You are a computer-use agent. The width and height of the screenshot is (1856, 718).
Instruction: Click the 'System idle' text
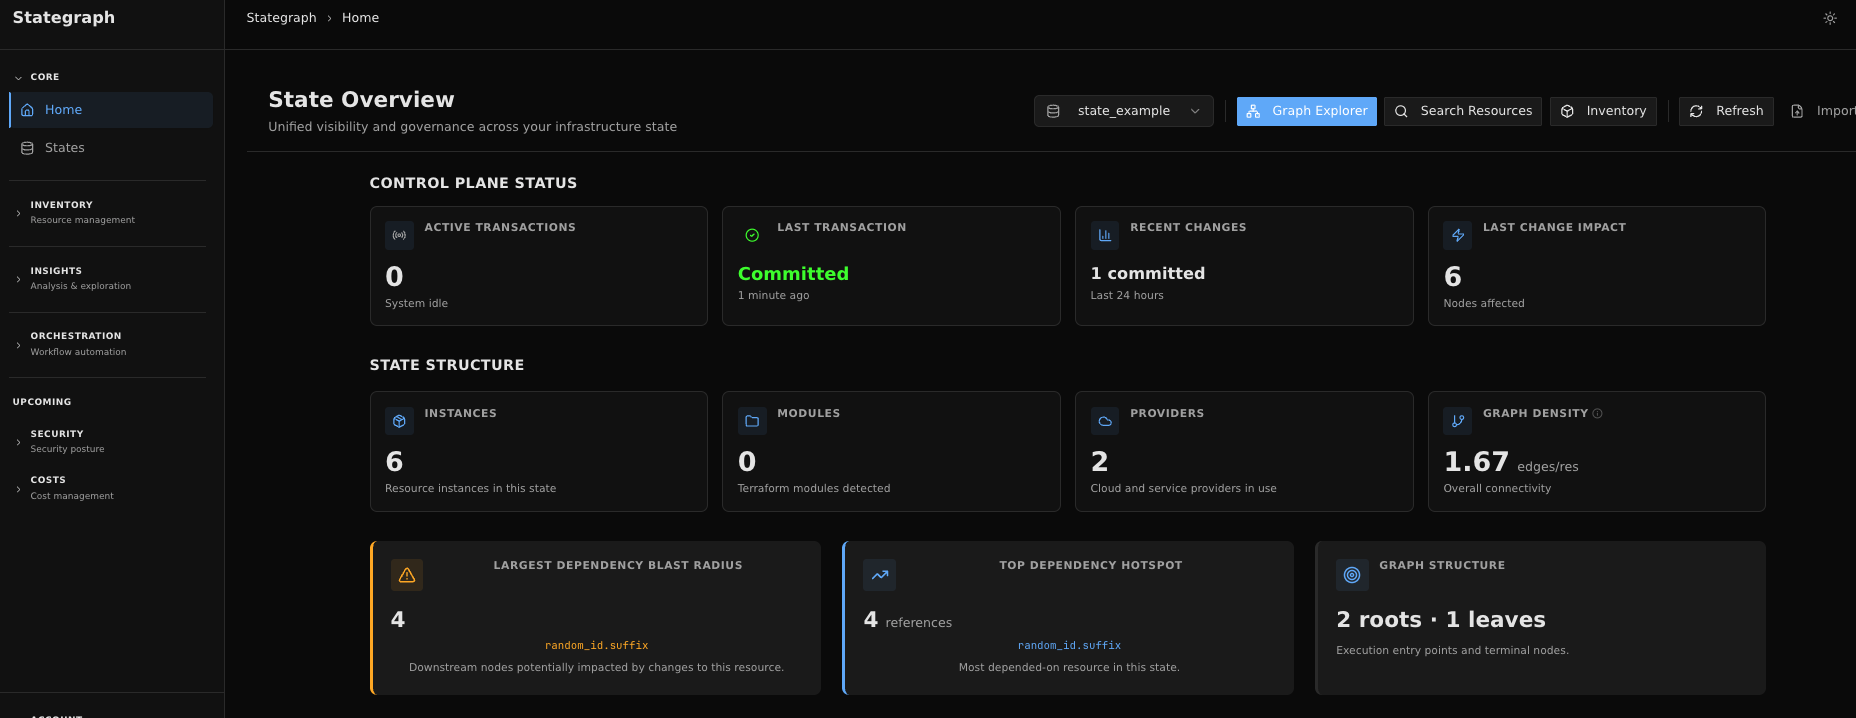[417, 304]
